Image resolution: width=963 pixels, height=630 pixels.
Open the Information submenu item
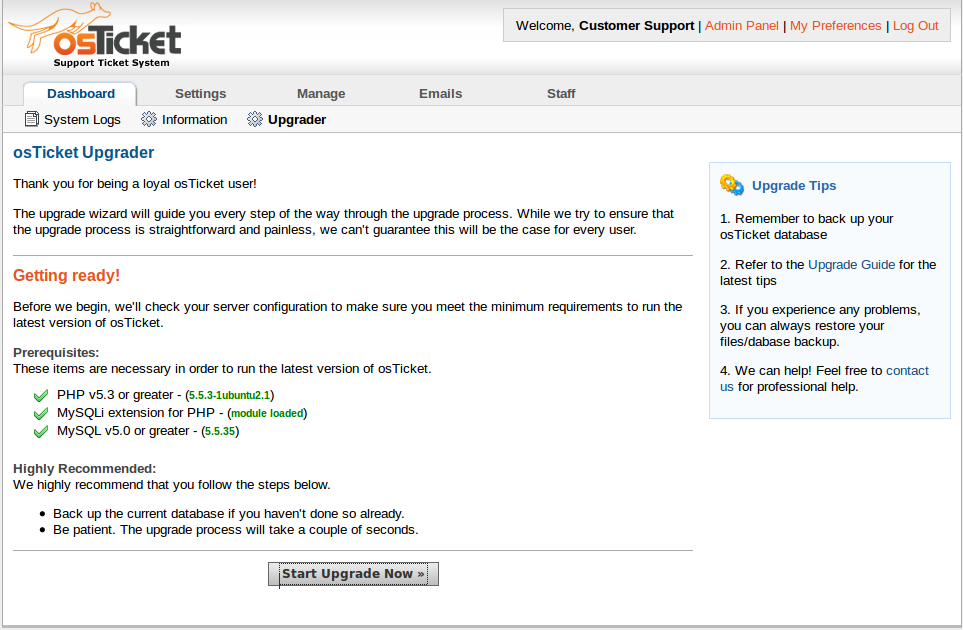[194, 120]
